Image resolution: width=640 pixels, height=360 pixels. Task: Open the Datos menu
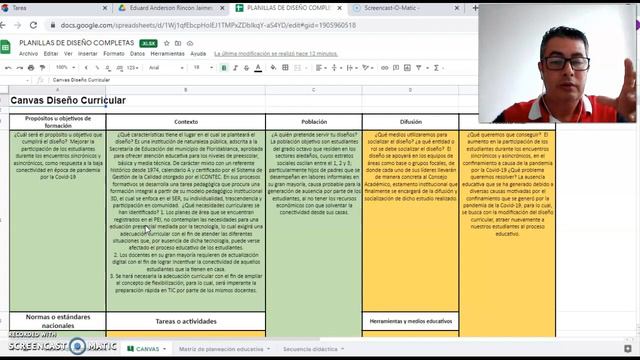point(138,53)
